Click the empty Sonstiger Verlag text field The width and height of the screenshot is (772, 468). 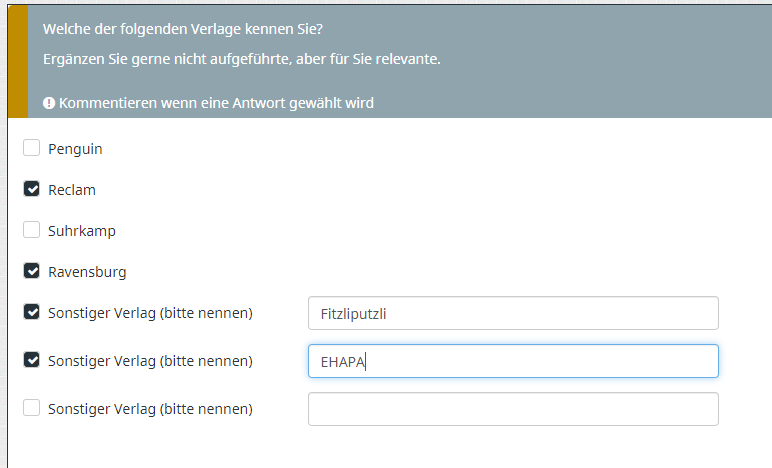pyautogui.click(x=512, y=409)
